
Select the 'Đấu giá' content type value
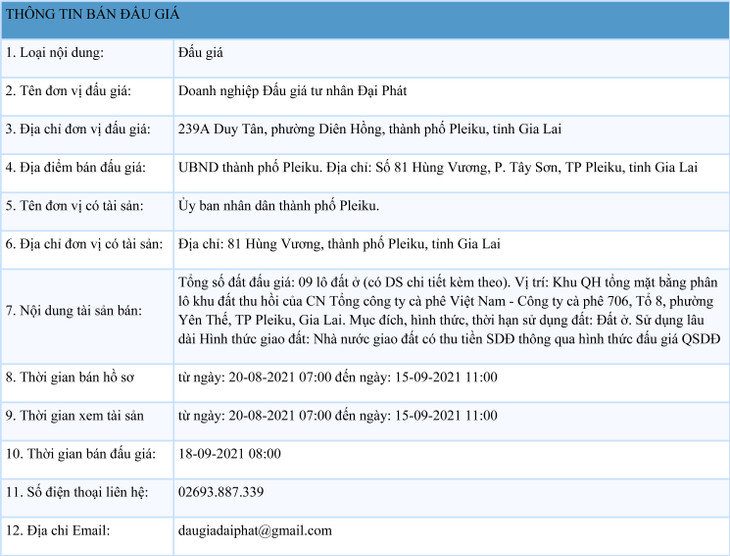(201, 52)
